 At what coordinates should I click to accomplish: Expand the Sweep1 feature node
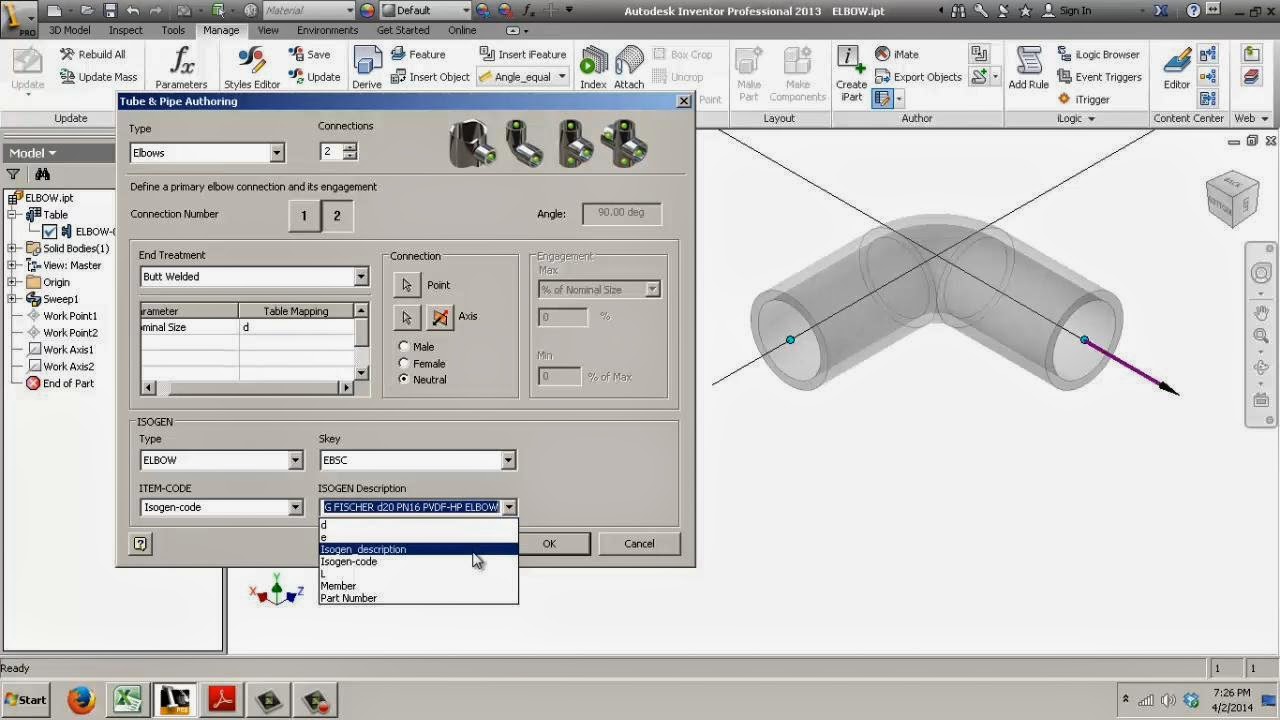(x=12, y=299)
